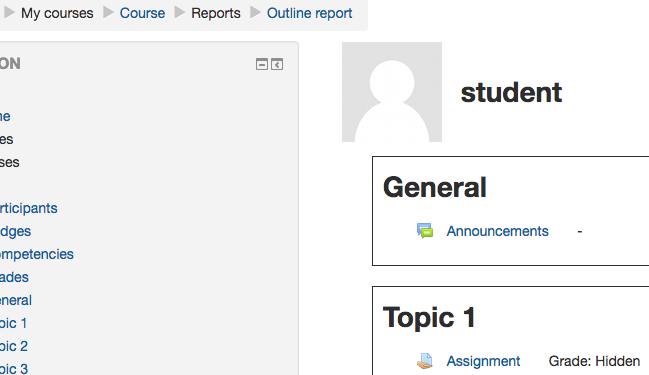Open the Assignment link under Topic 1

483,361
